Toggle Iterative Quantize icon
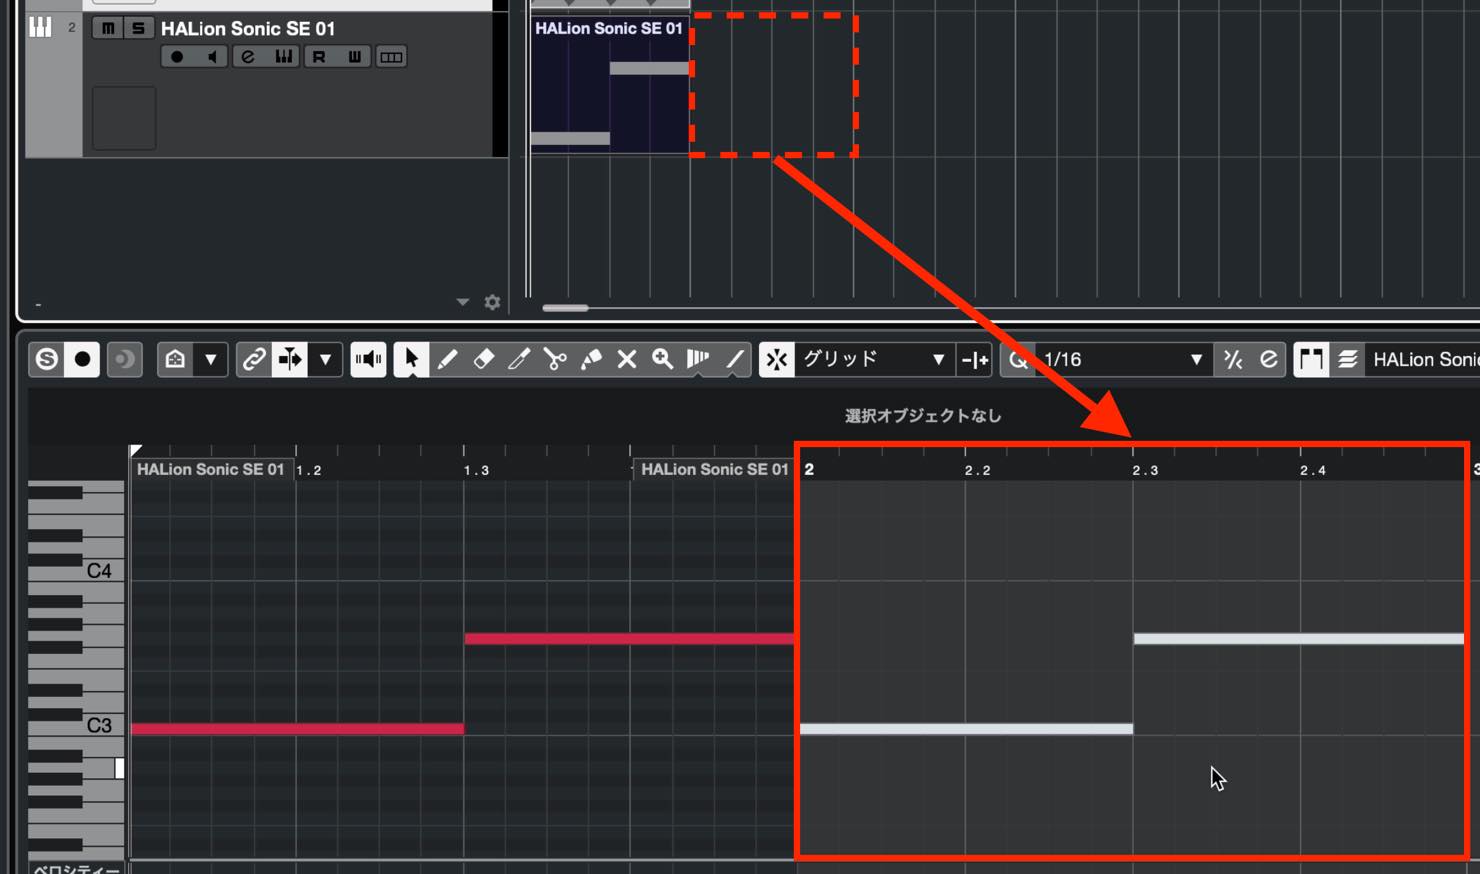The image size is (1480, 874). tap(1233, 359)
